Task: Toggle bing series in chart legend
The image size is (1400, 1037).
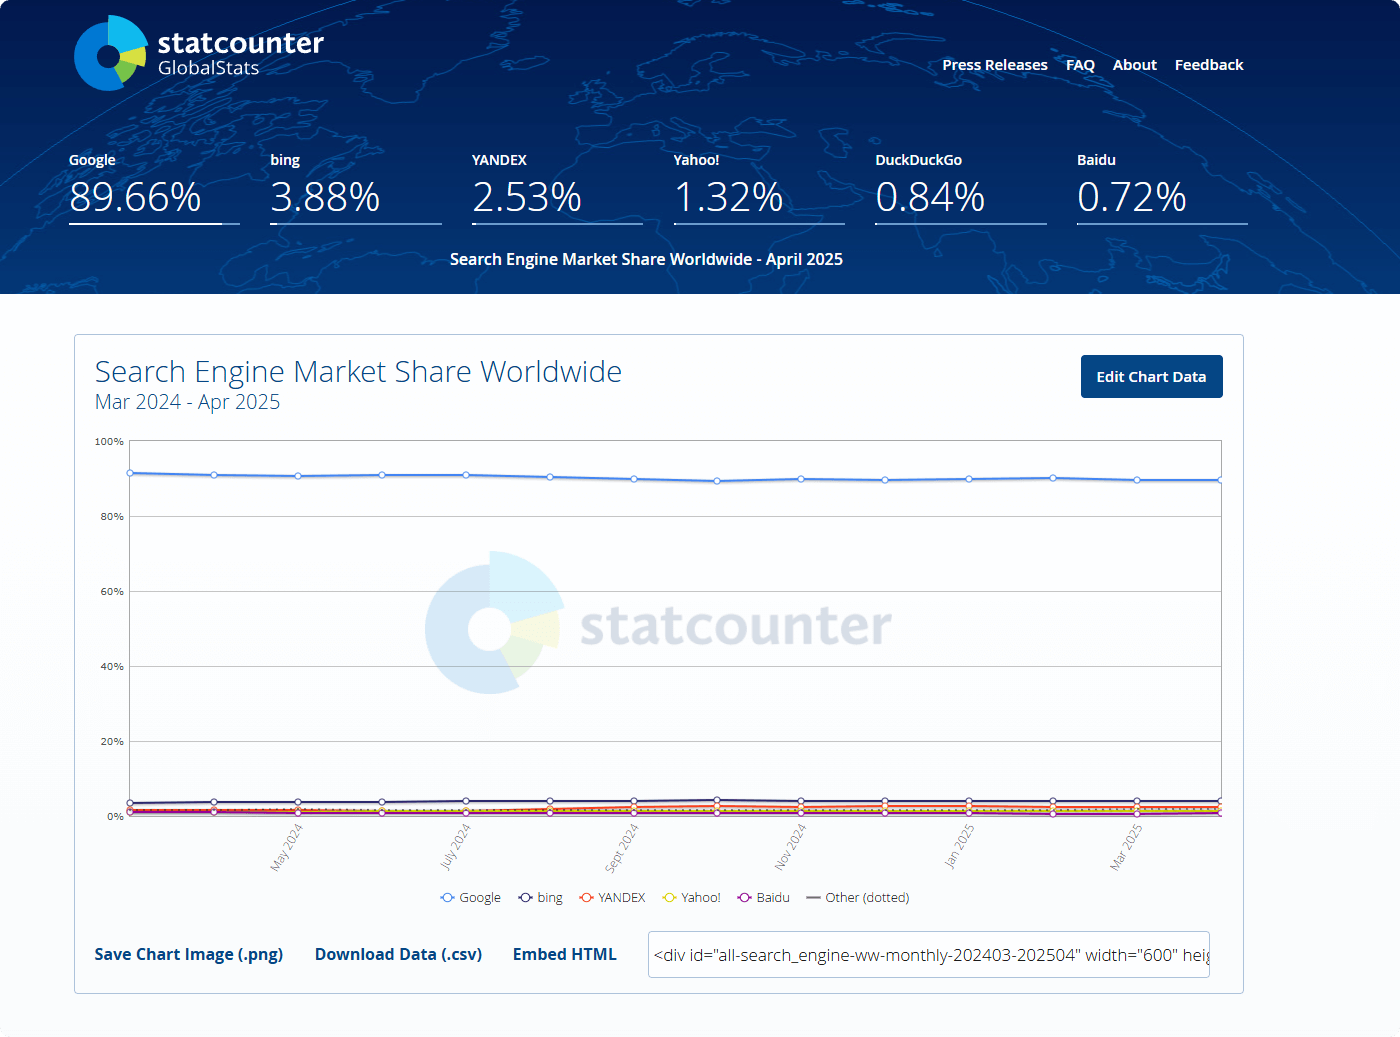Action: pos(541,898)
